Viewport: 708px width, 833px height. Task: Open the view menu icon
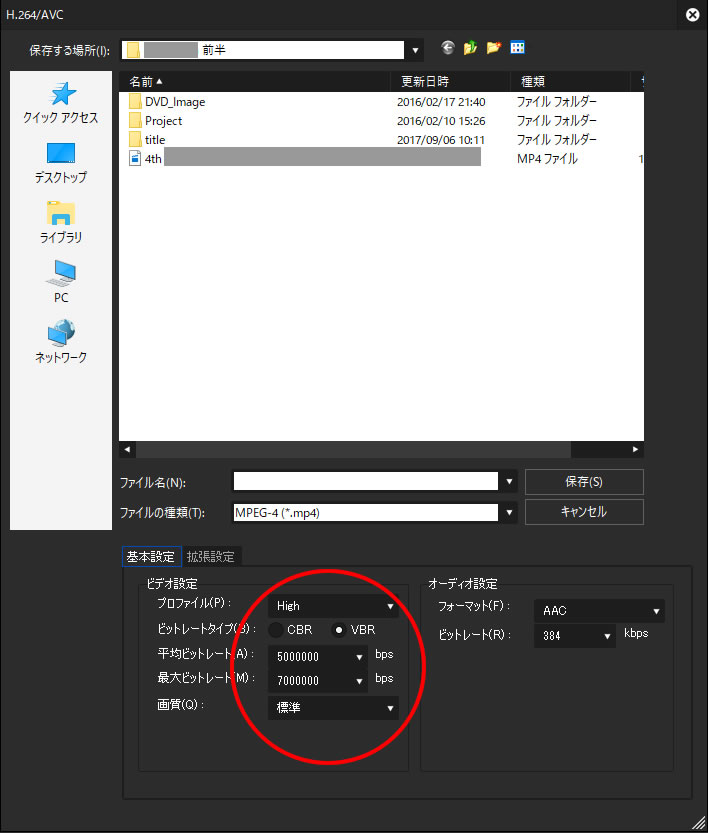[x=517, y=48]
